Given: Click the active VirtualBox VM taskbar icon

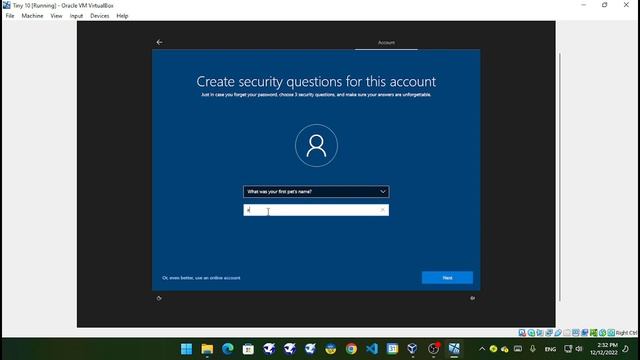Looking at the screenshot, I should coord(454,349).
